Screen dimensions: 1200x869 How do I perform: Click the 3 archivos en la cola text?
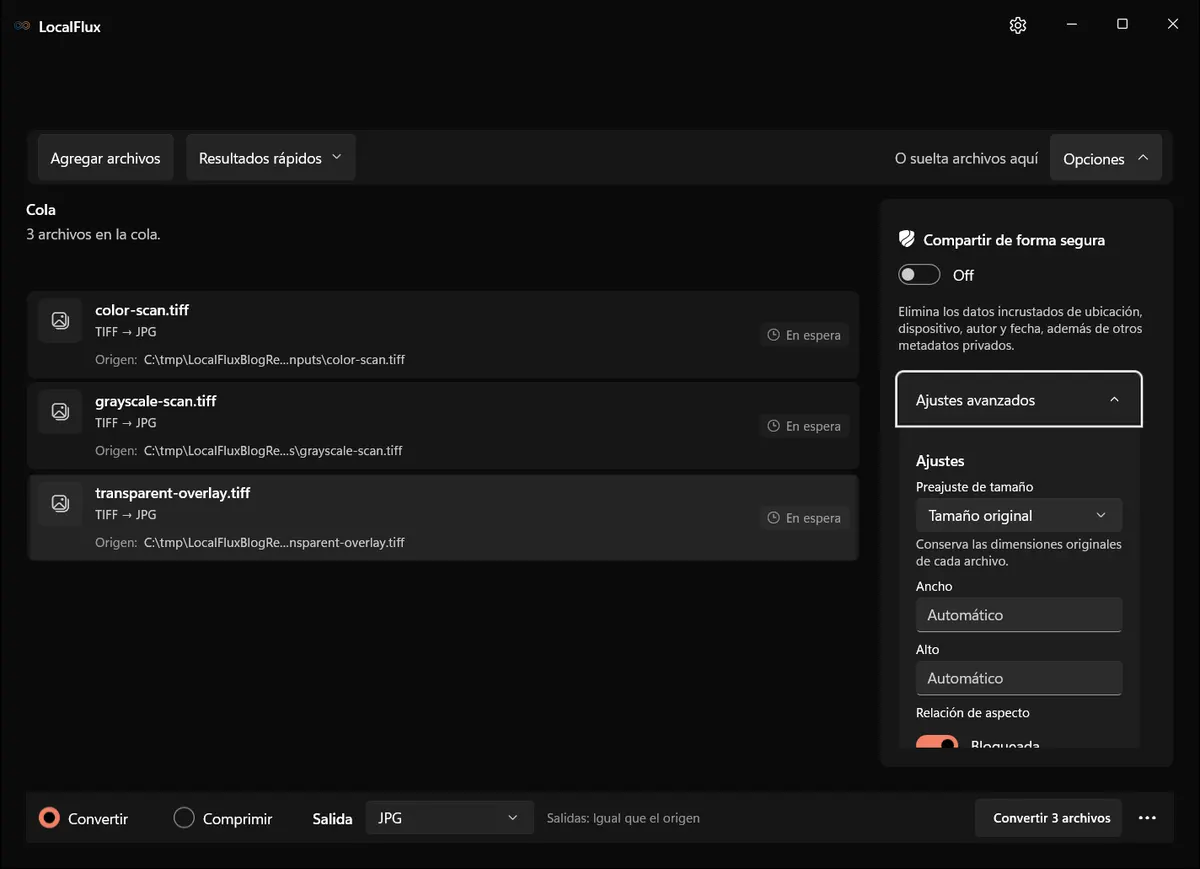93,234
